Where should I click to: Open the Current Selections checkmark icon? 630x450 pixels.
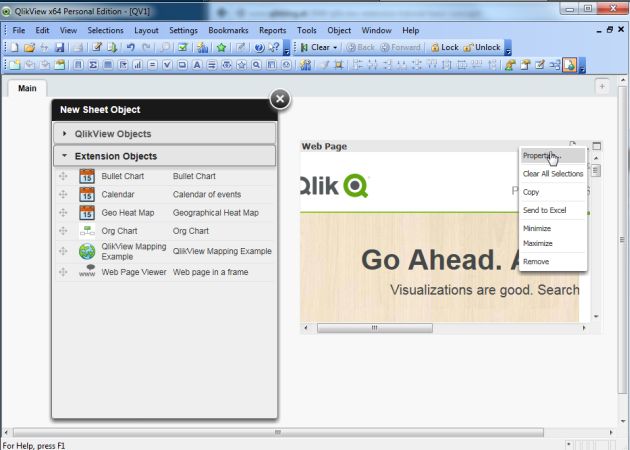click(x=183, y=47)
